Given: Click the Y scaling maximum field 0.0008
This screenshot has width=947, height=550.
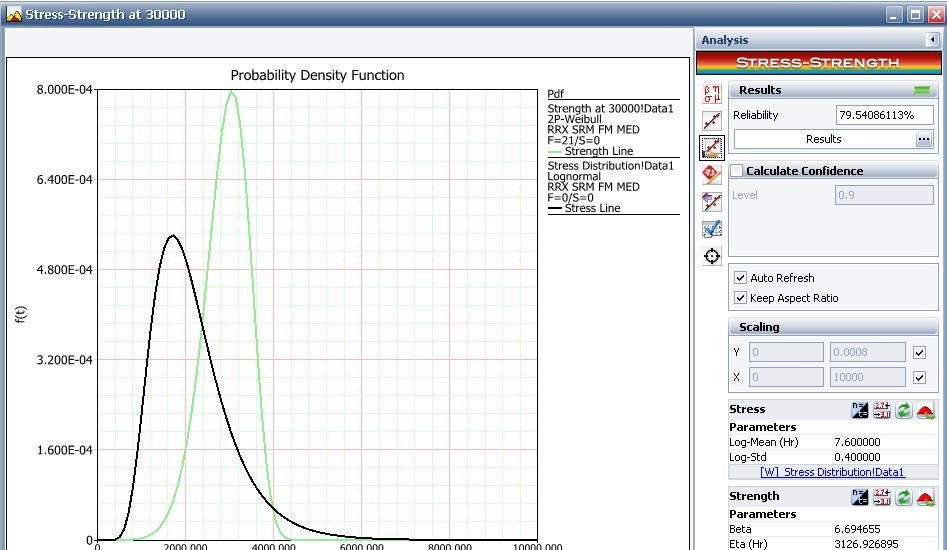Looking at the screenshot, I should [867, 352].
